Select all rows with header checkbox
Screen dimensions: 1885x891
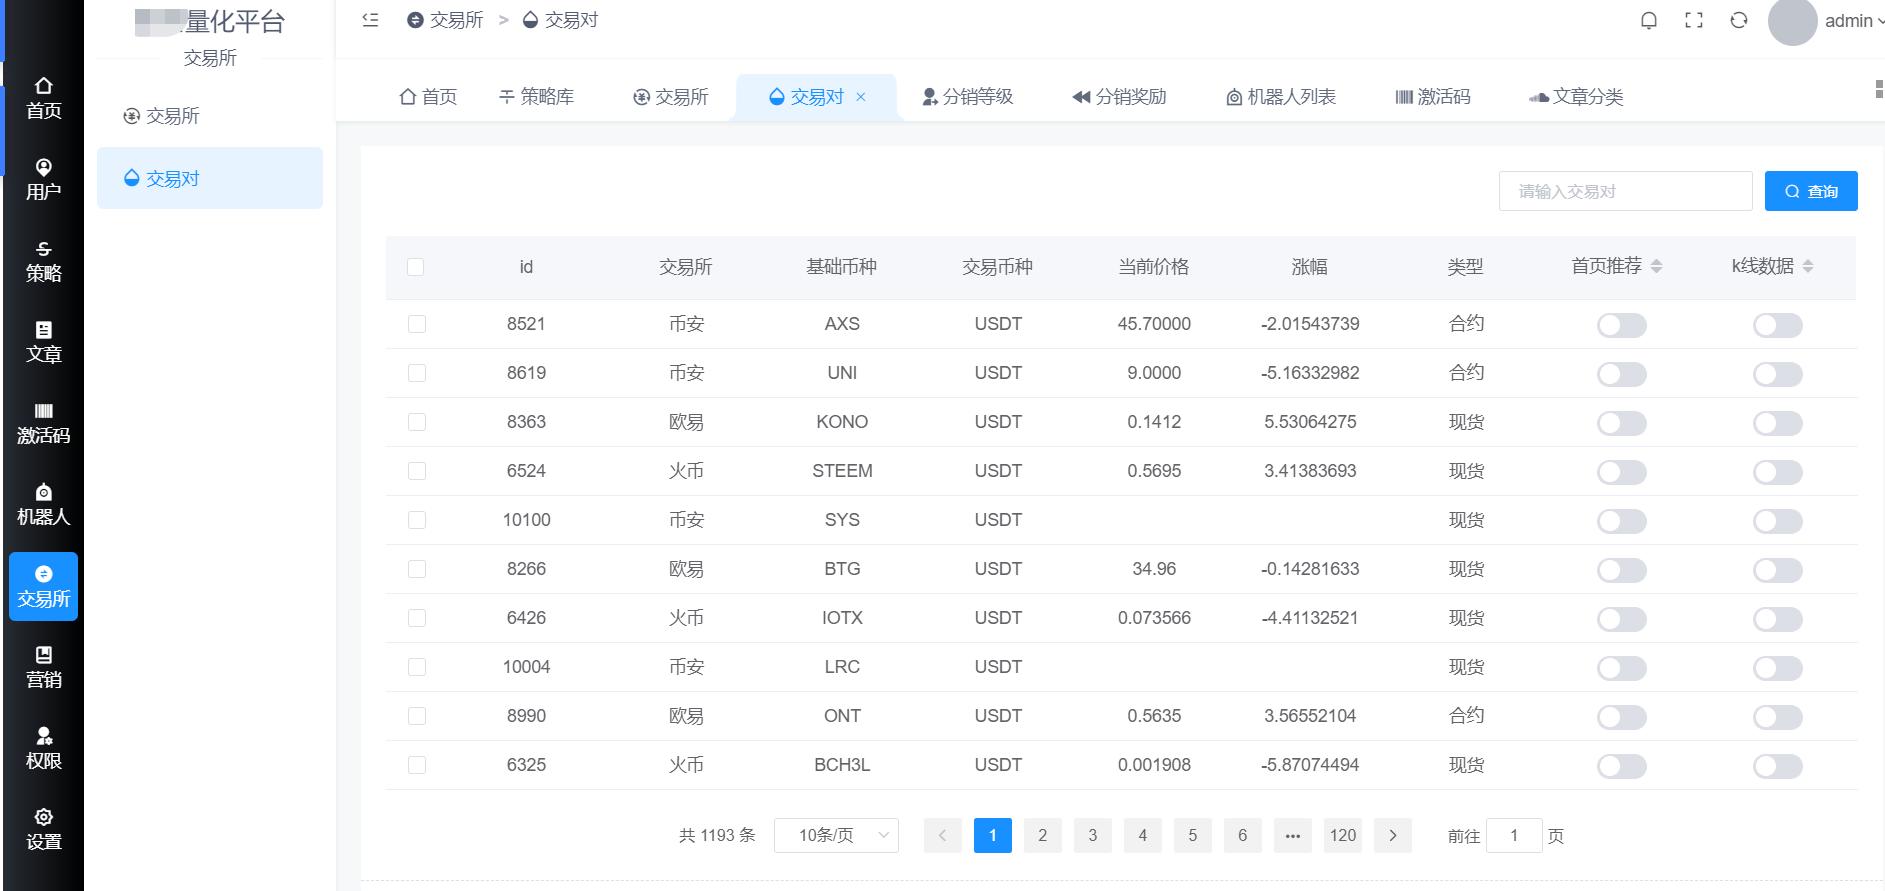(x=416, y=267)
